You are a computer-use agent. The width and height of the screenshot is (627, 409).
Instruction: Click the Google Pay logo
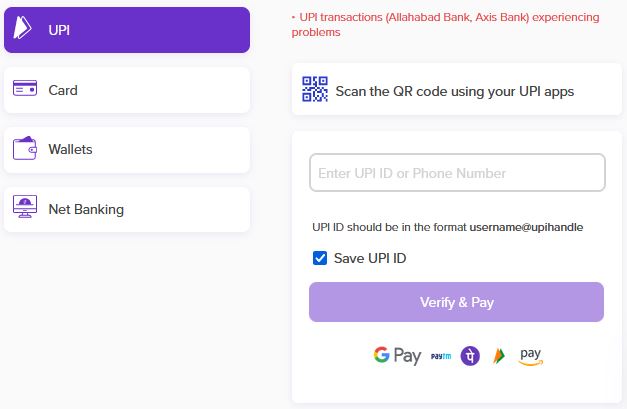point(397,355)
